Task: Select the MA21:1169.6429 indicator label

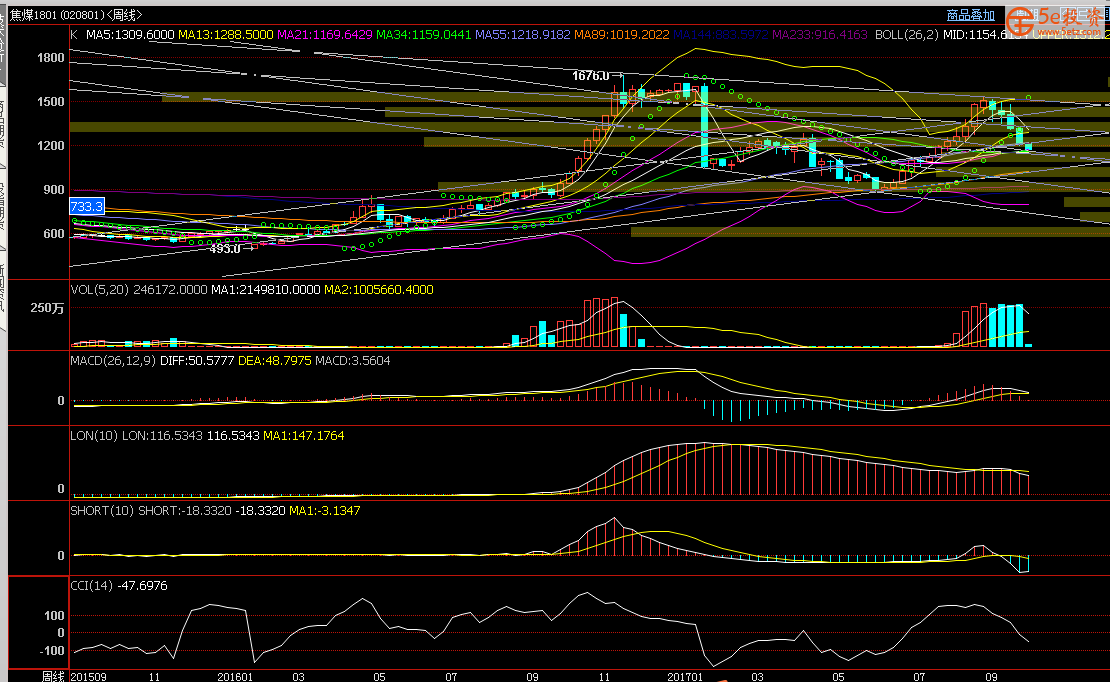Action: pos(325,34)
